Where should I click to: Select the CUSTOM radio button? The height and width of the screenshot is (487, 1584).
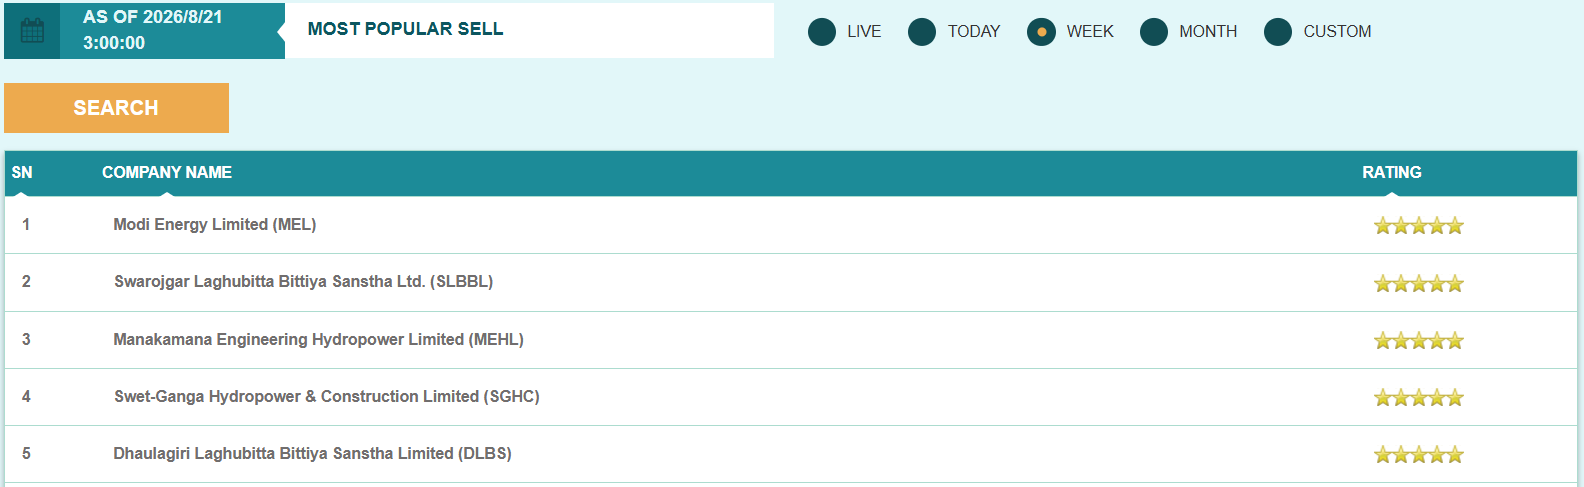(x=1278, y=32)
